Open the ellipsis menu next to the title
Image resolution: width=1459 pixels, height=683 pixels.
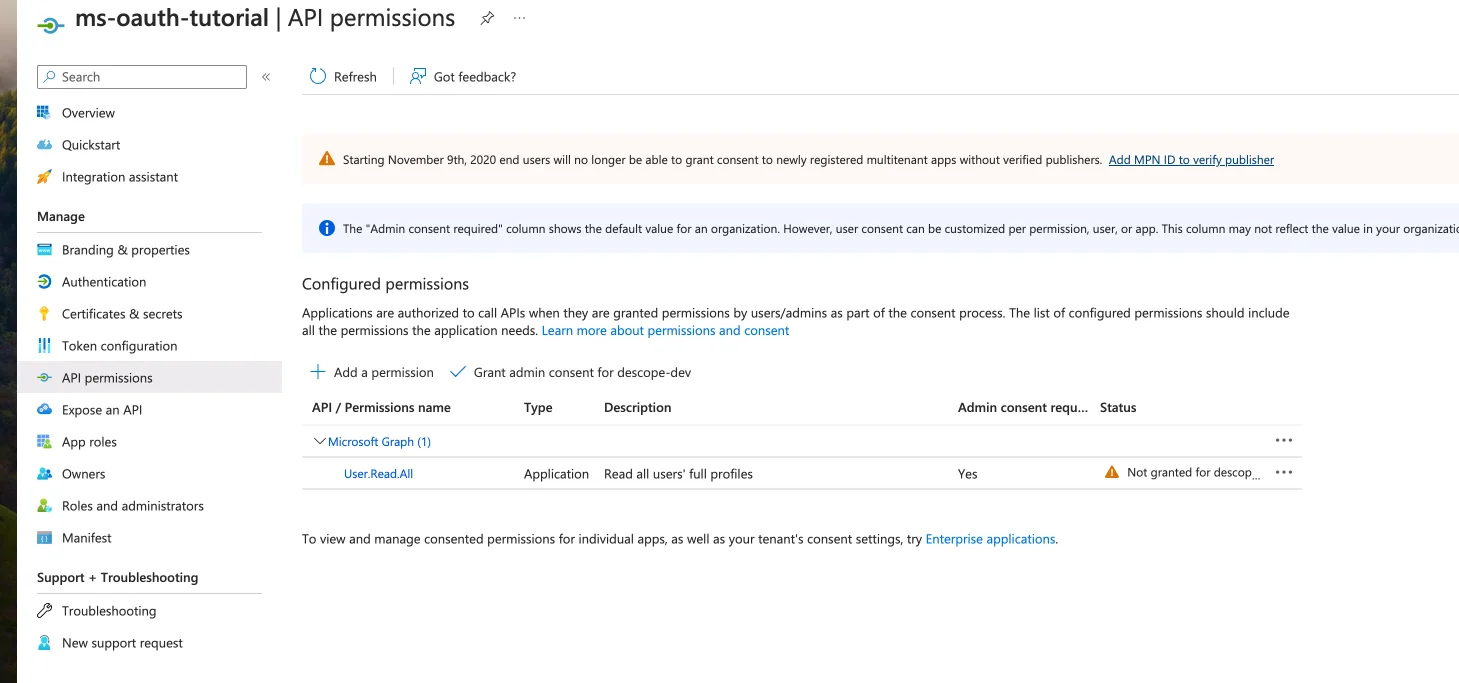pyautogui.click(x=519, y=18)
